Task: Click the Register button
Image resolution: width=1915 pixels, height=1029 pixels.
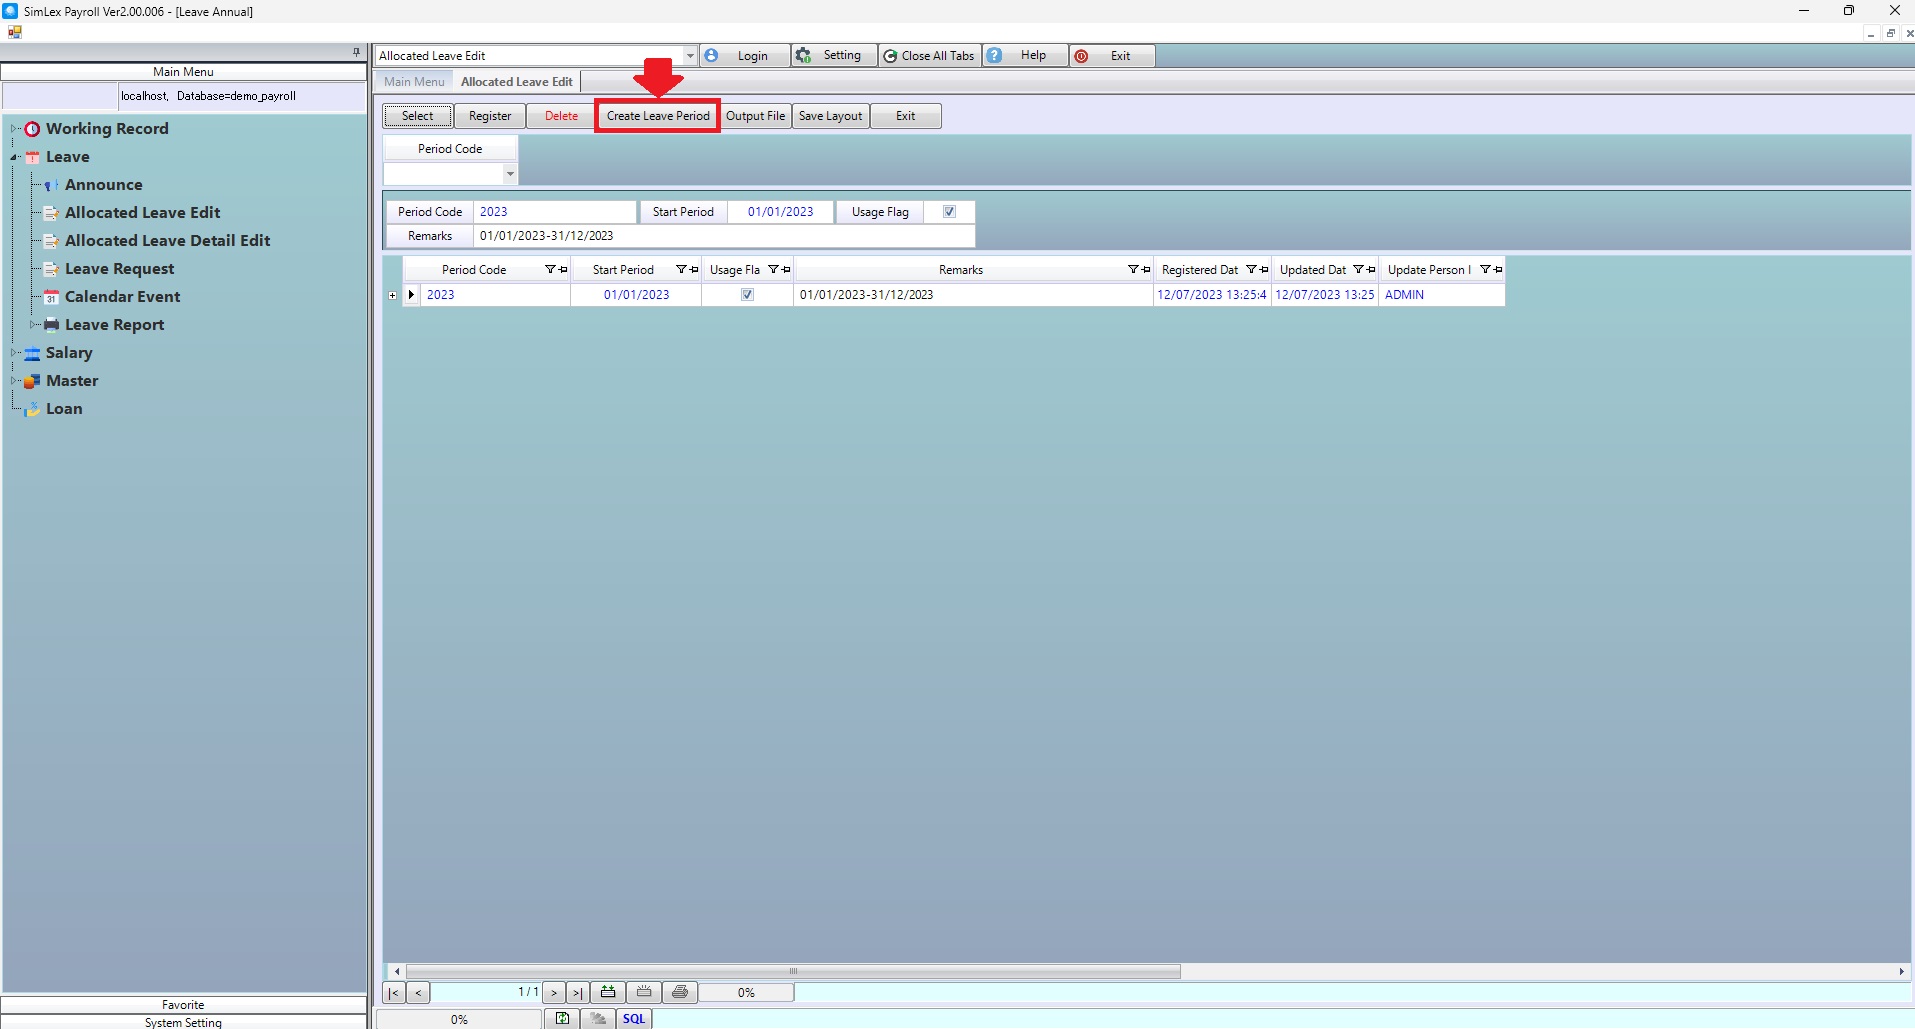Action: coord(490,116)
